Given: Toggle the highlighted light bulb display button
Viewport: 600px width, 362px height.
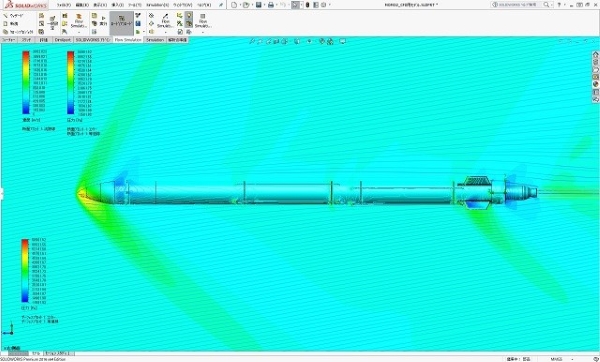Looking at the screenshot, I should coord(189,15).
